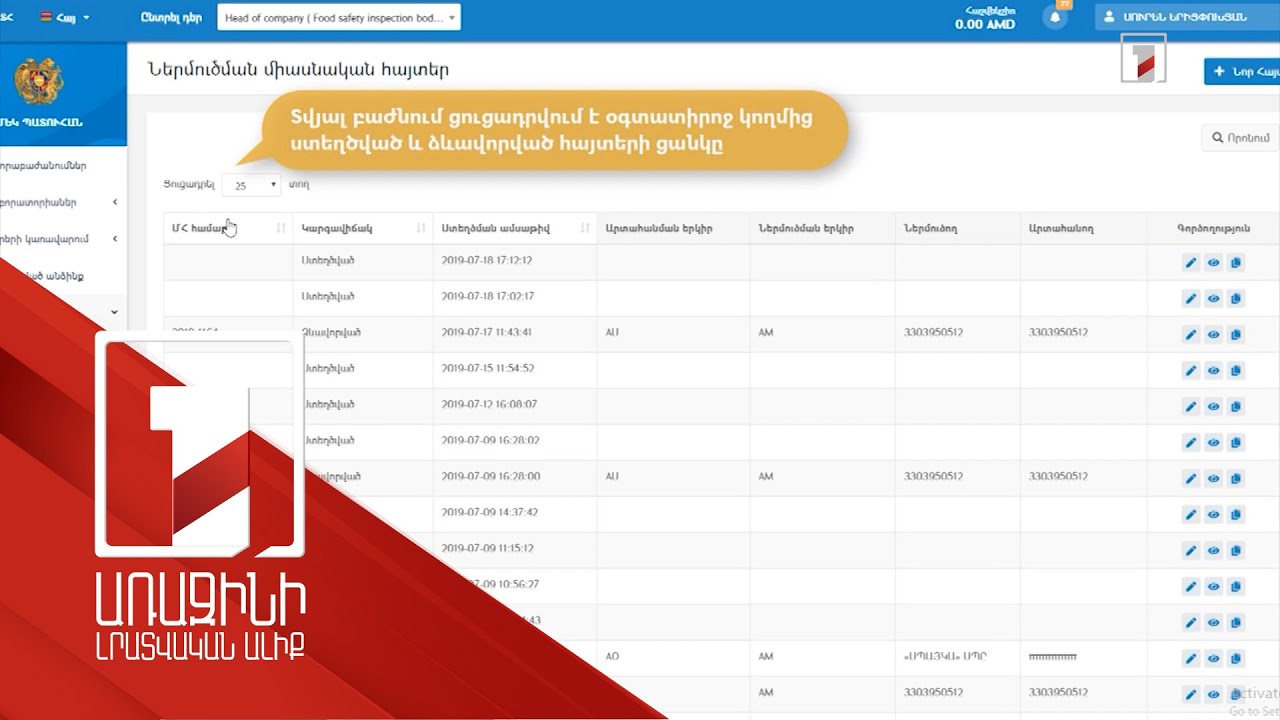View the request created 2019-07-09 16:28:02
This screenshot has height=720, width=1280.
[x=1213, y=443]
